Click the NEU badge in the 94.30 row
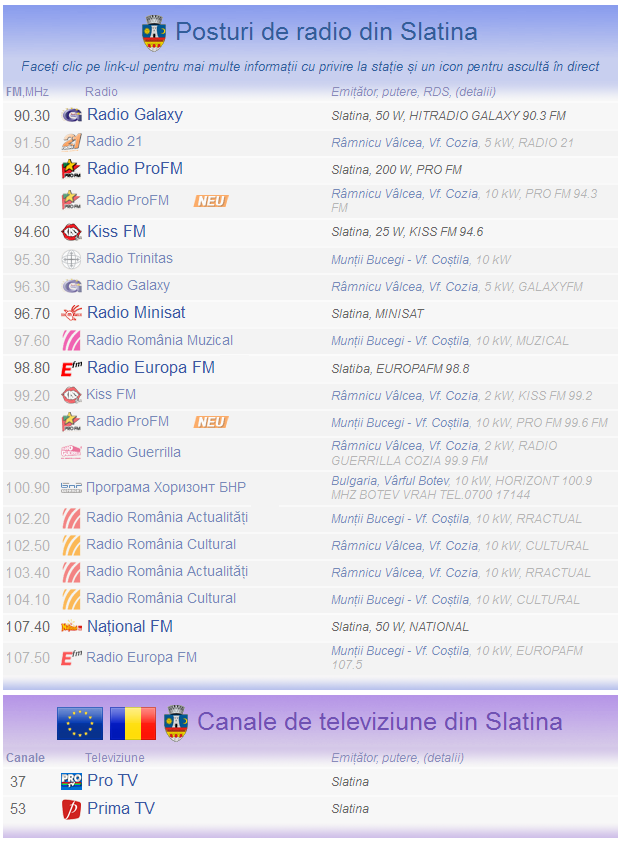The image size is (623, 843). tap(211, 201)
